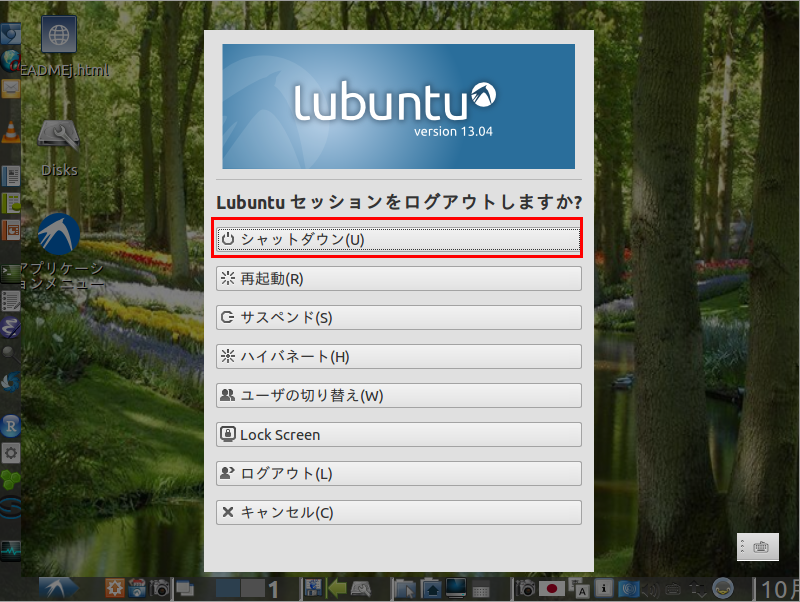Switch to first workspace in pager
Image resolution: width=800 pixels, height=602 pixels.
click(x=228, y=589)
